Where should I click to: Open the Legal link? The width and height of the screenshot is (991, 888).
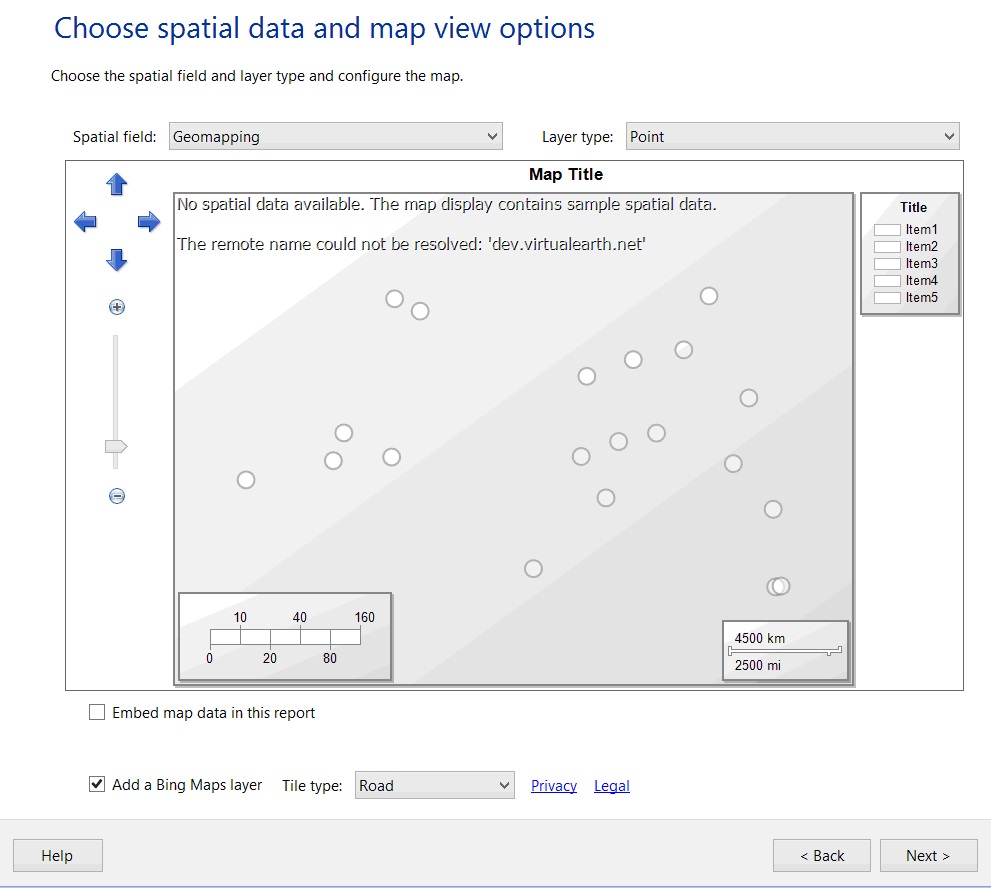coord(612,786)
